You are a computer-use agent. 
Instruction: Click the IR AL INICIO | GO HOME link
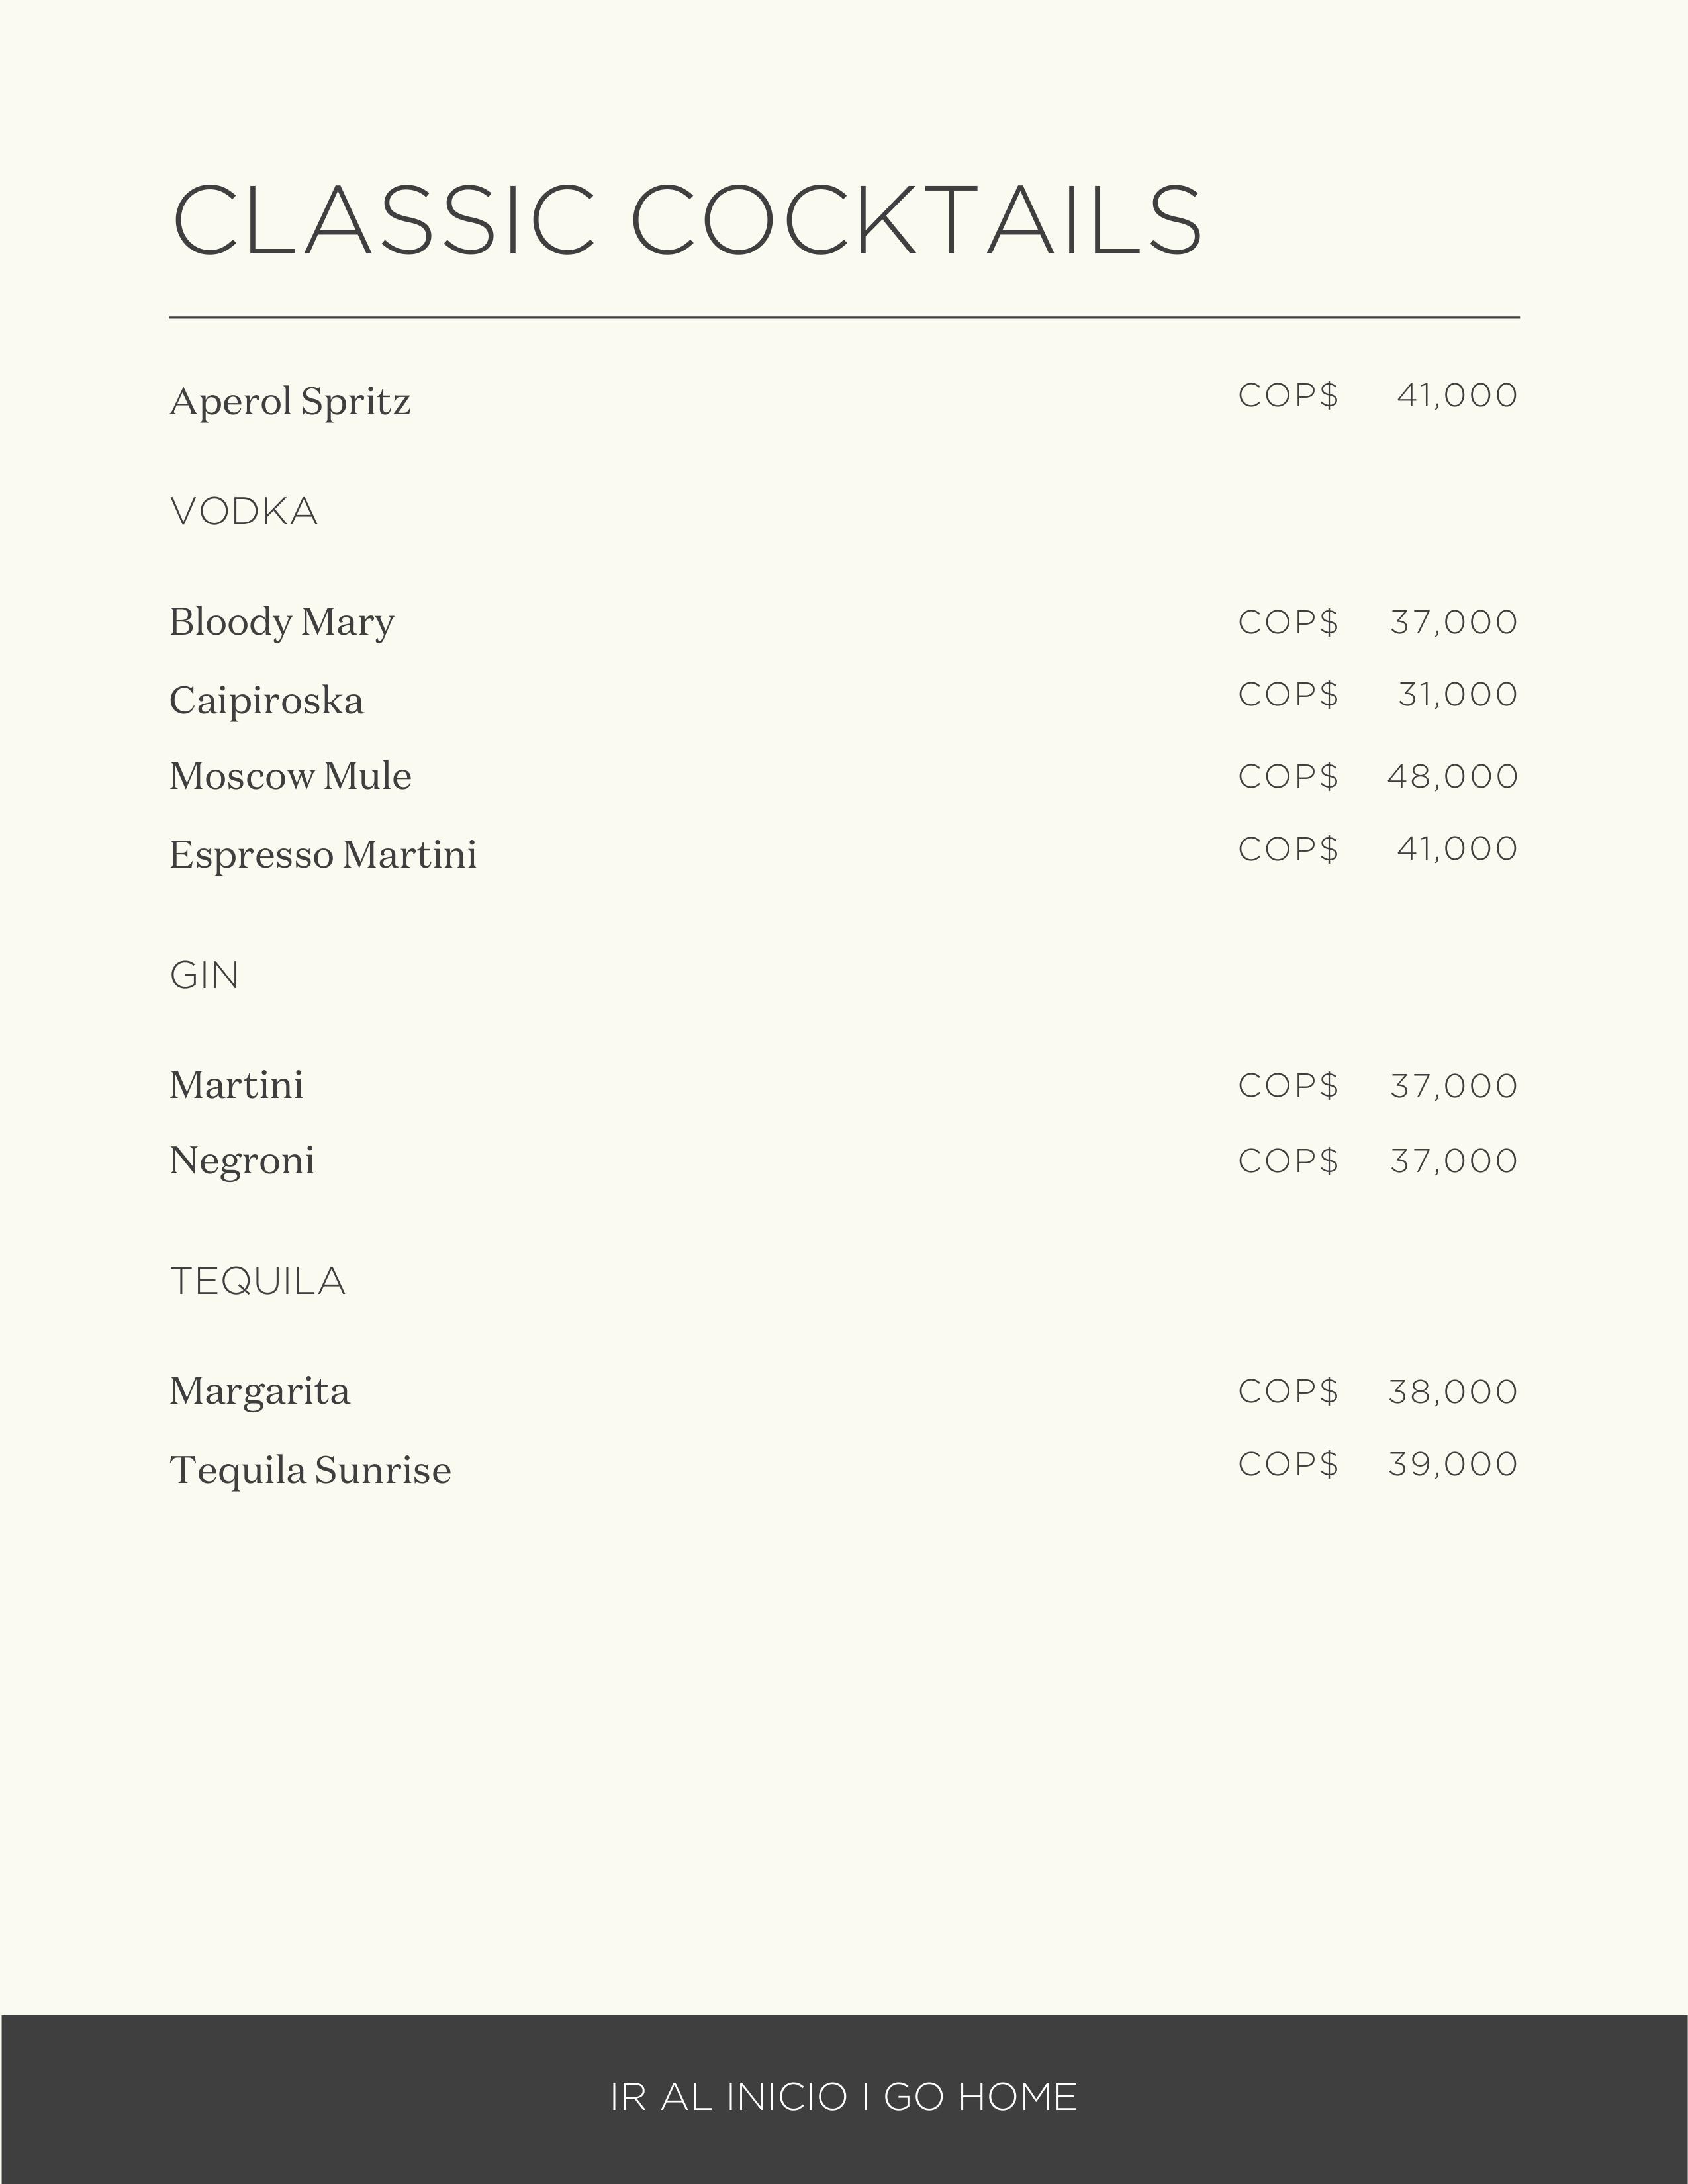[x=843, y=2097]
